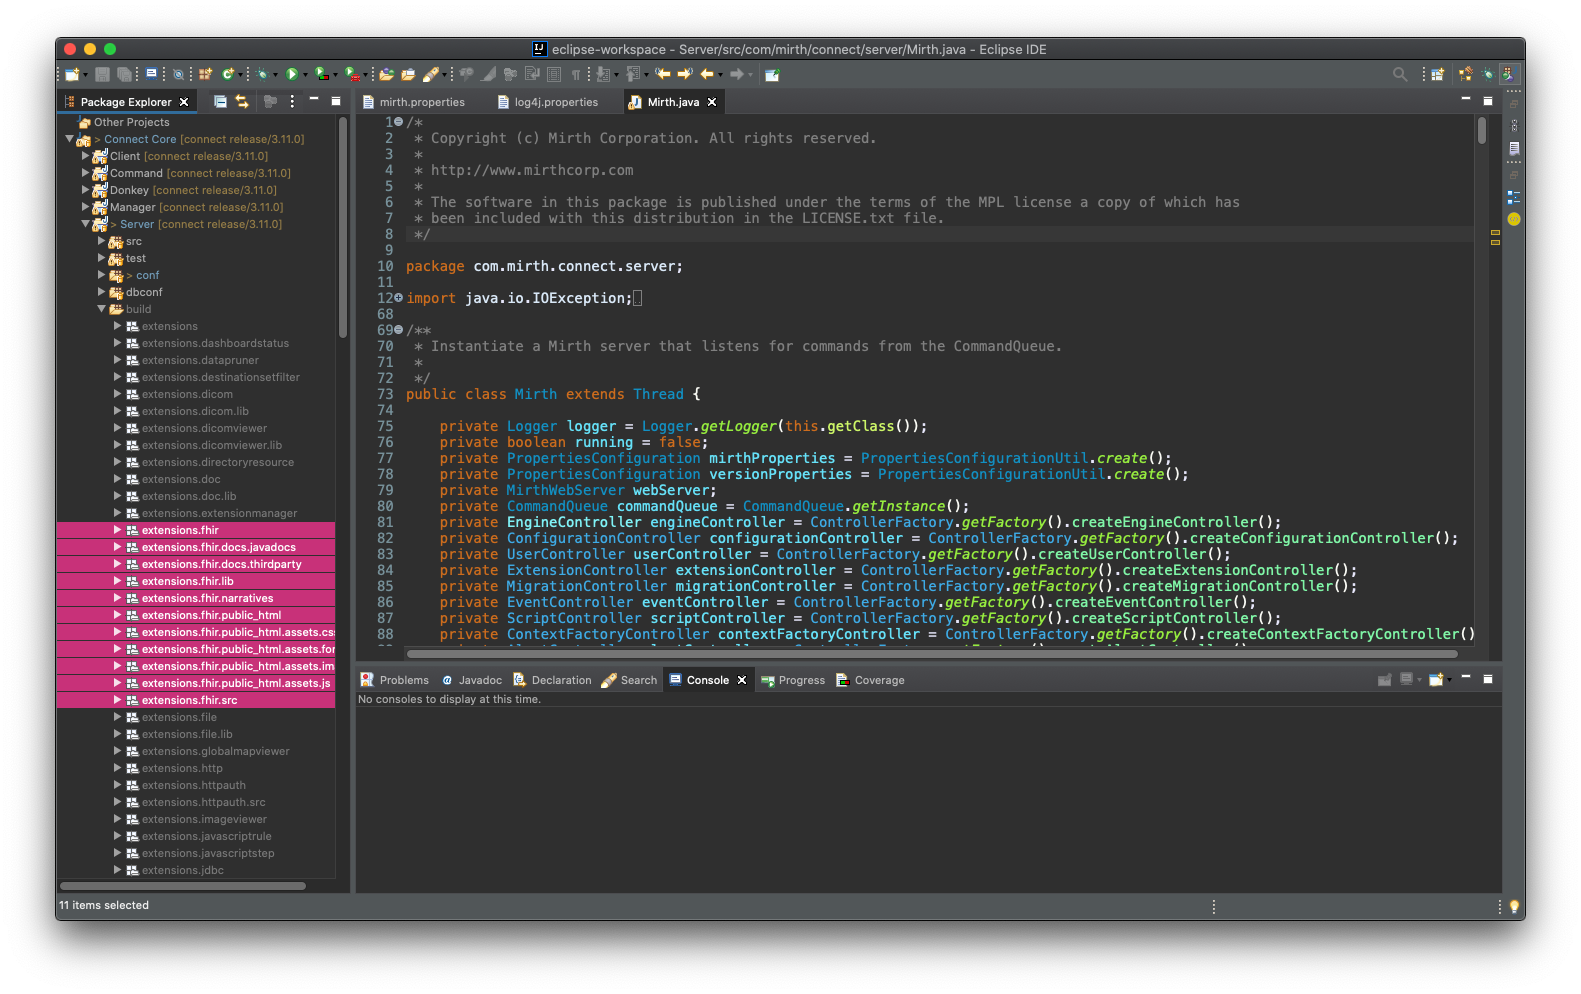This screenshot has width=1581, height=994.
Task: Toggle Mark Occurrences icon in toolbar
Action: click(487, 74)
